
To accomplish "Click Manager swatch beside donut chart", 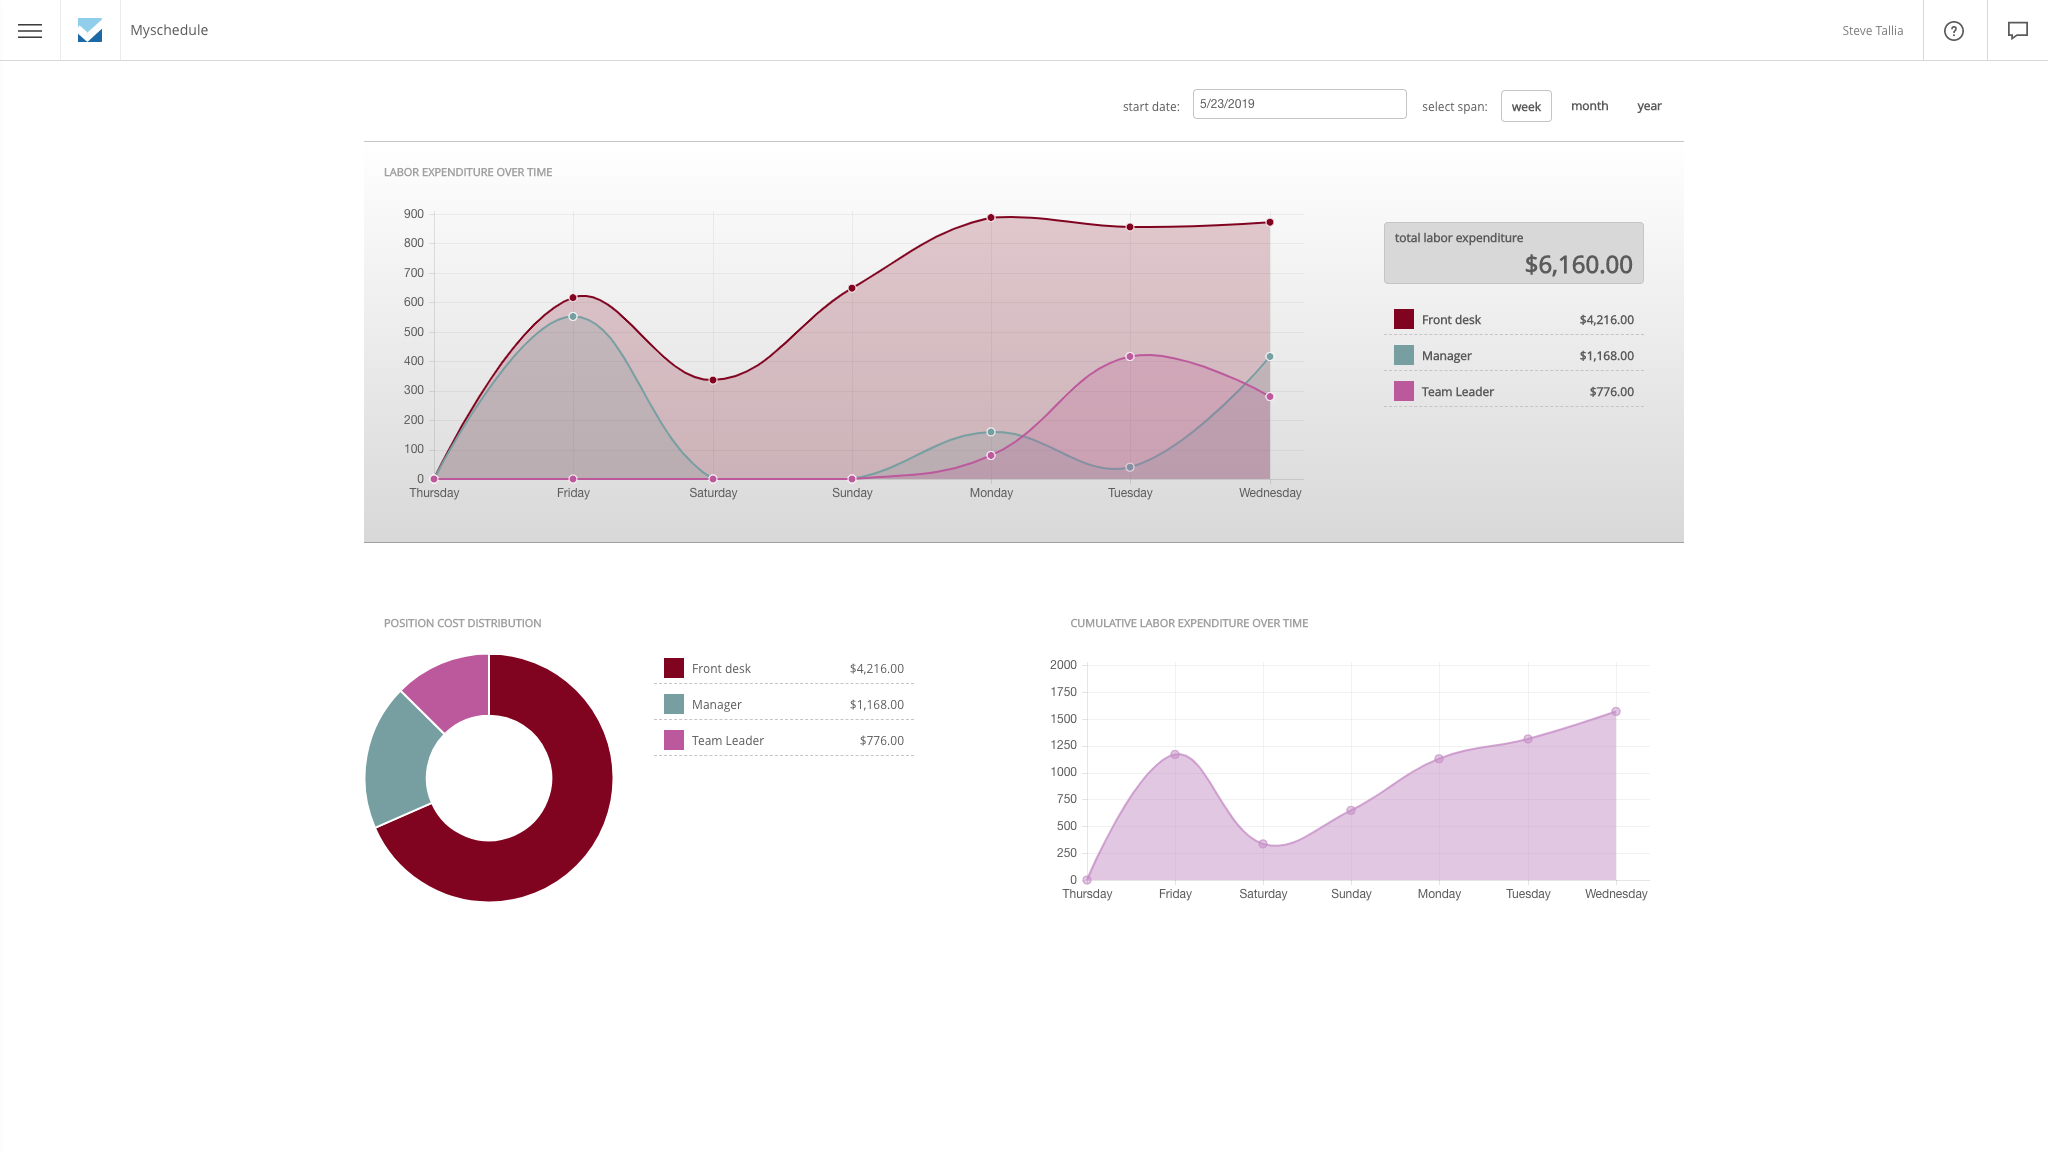I will point(673,705).
